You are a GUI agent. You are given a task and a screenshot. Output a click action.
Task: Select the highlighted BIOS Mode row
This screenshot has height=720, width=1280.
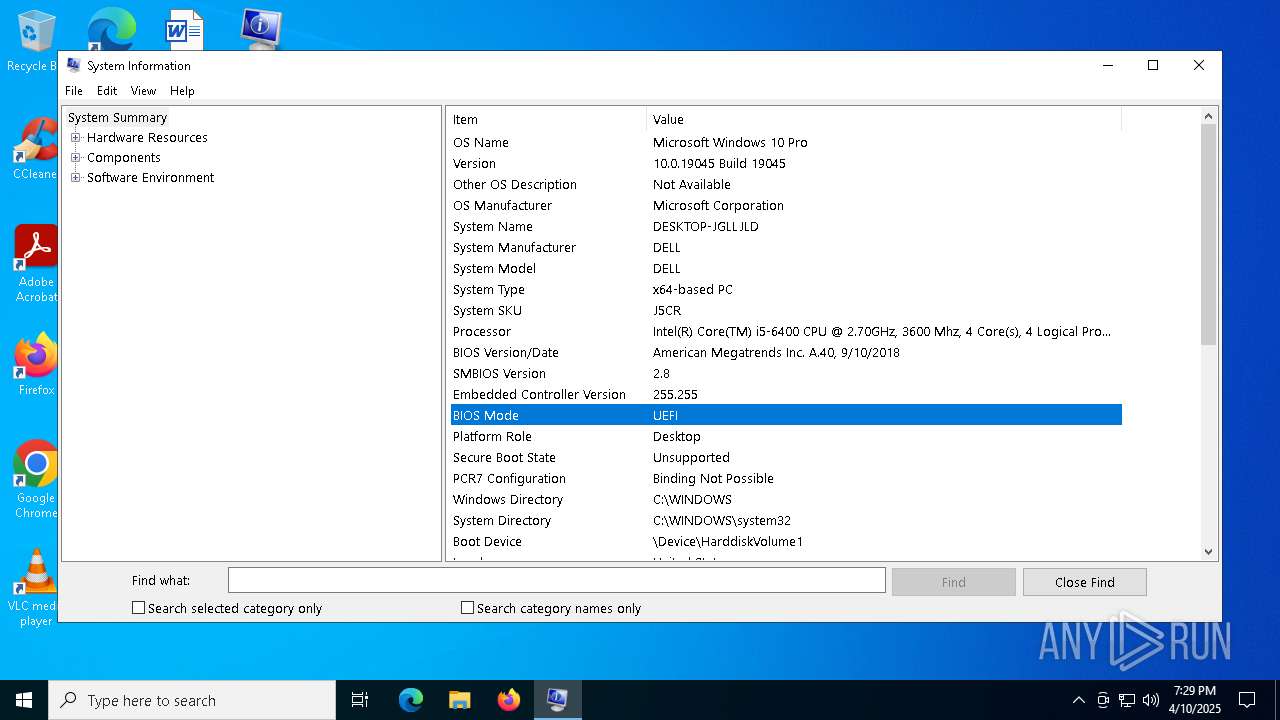tap(786, 415)
